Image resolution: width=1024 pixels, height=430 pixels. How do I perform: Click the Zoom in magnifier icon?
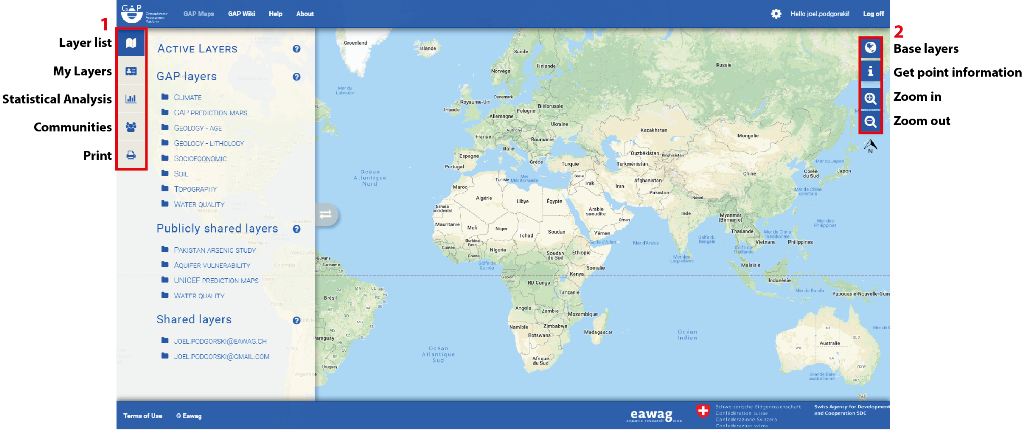870,98
